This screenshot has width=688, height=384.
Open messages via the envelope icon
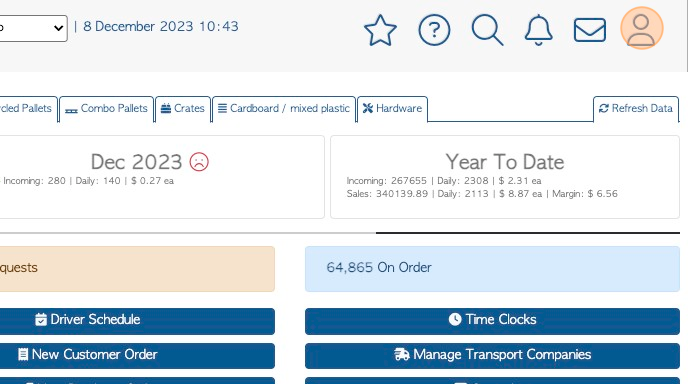pyautogui.click(x=590, y=30)
